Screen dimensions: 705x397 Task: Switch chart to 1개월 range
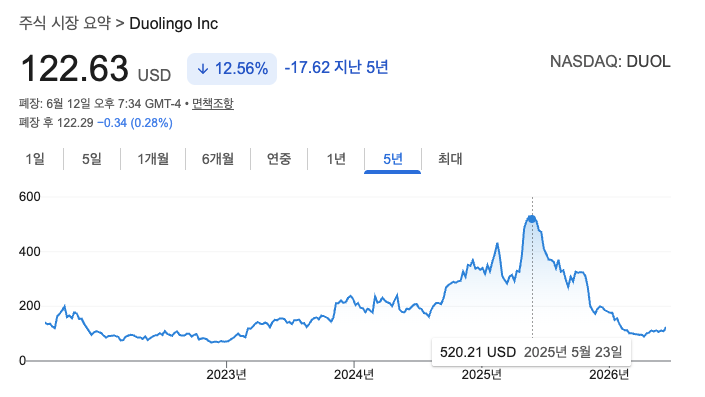click(x=153, y=159)
